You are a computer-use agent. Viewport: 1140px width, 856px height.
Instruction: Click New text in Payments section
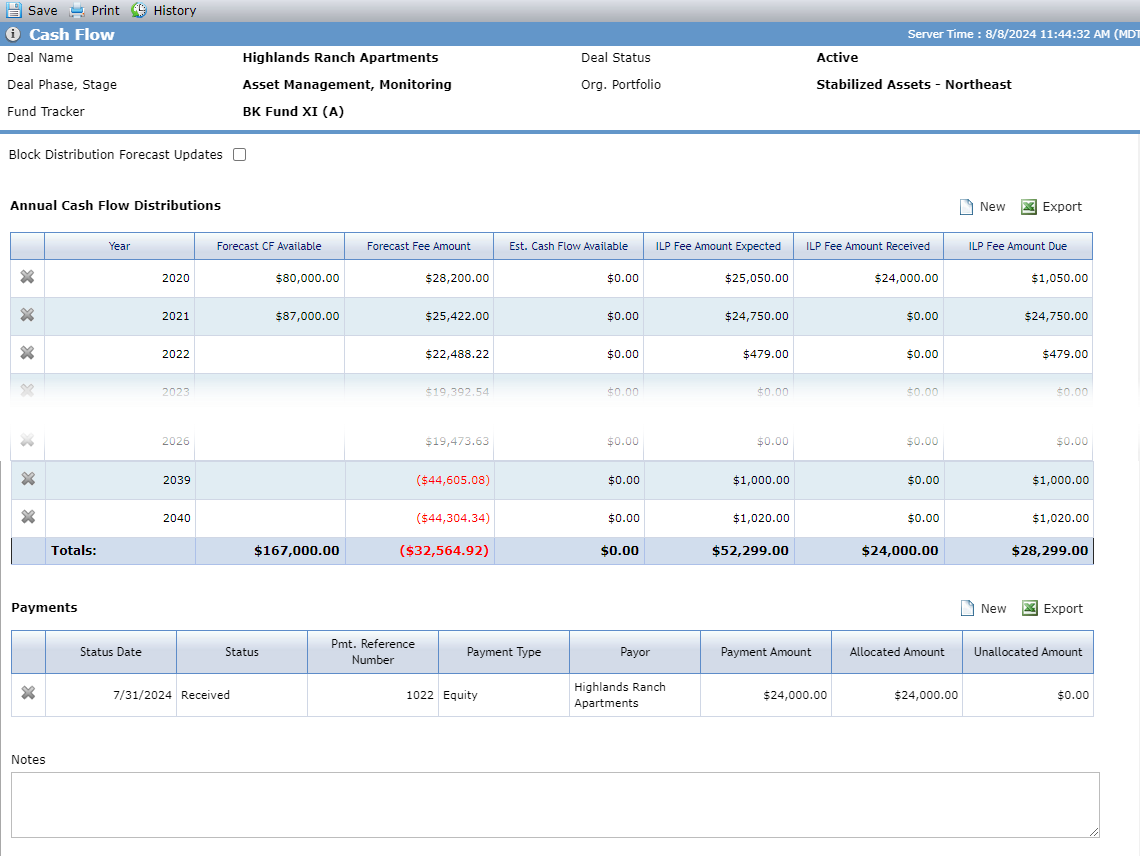pyautogui.click(x=993, y=609)
